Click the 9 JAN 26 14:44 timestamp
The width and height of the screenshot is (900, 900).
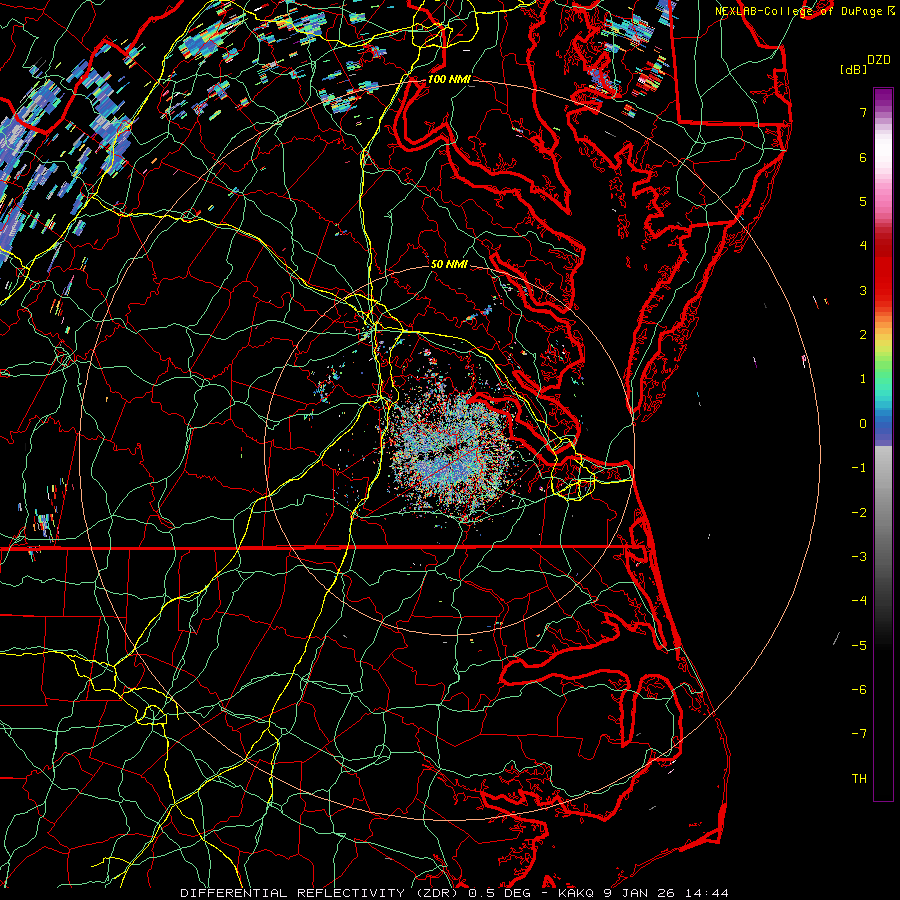666,893
